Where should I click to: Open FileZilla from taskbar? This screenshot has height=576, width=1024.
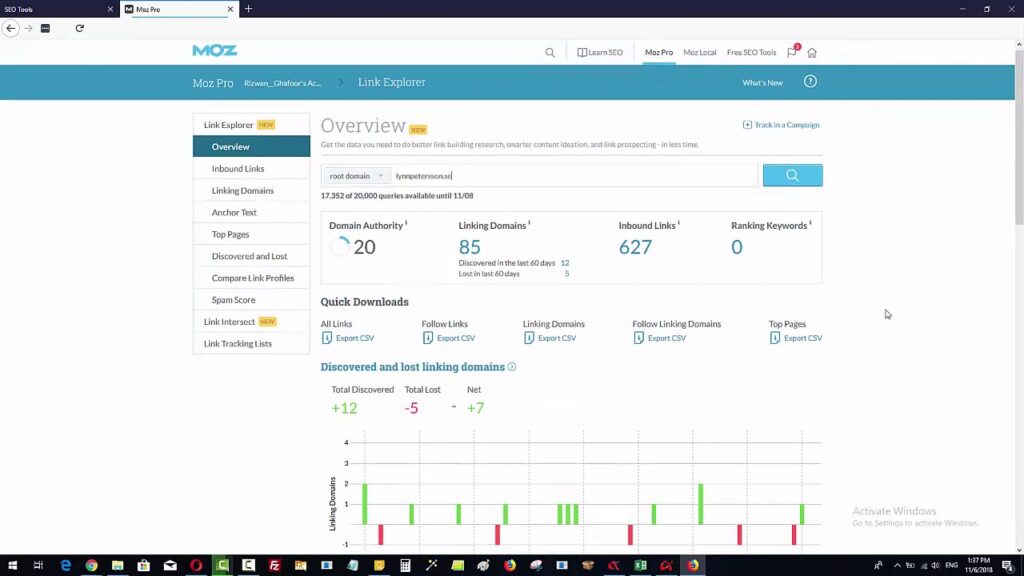pos(274,566)
